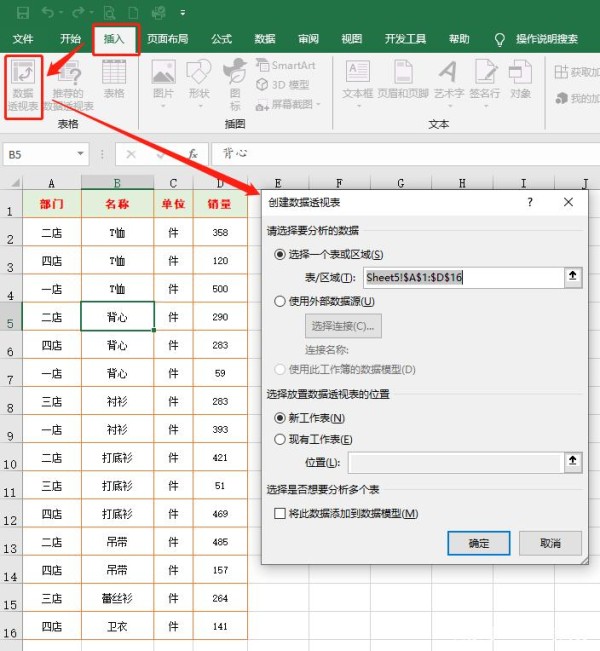600x651 pixels.
Task: Click the Save icon in quick access toolbar
Action: click(22, 12)
